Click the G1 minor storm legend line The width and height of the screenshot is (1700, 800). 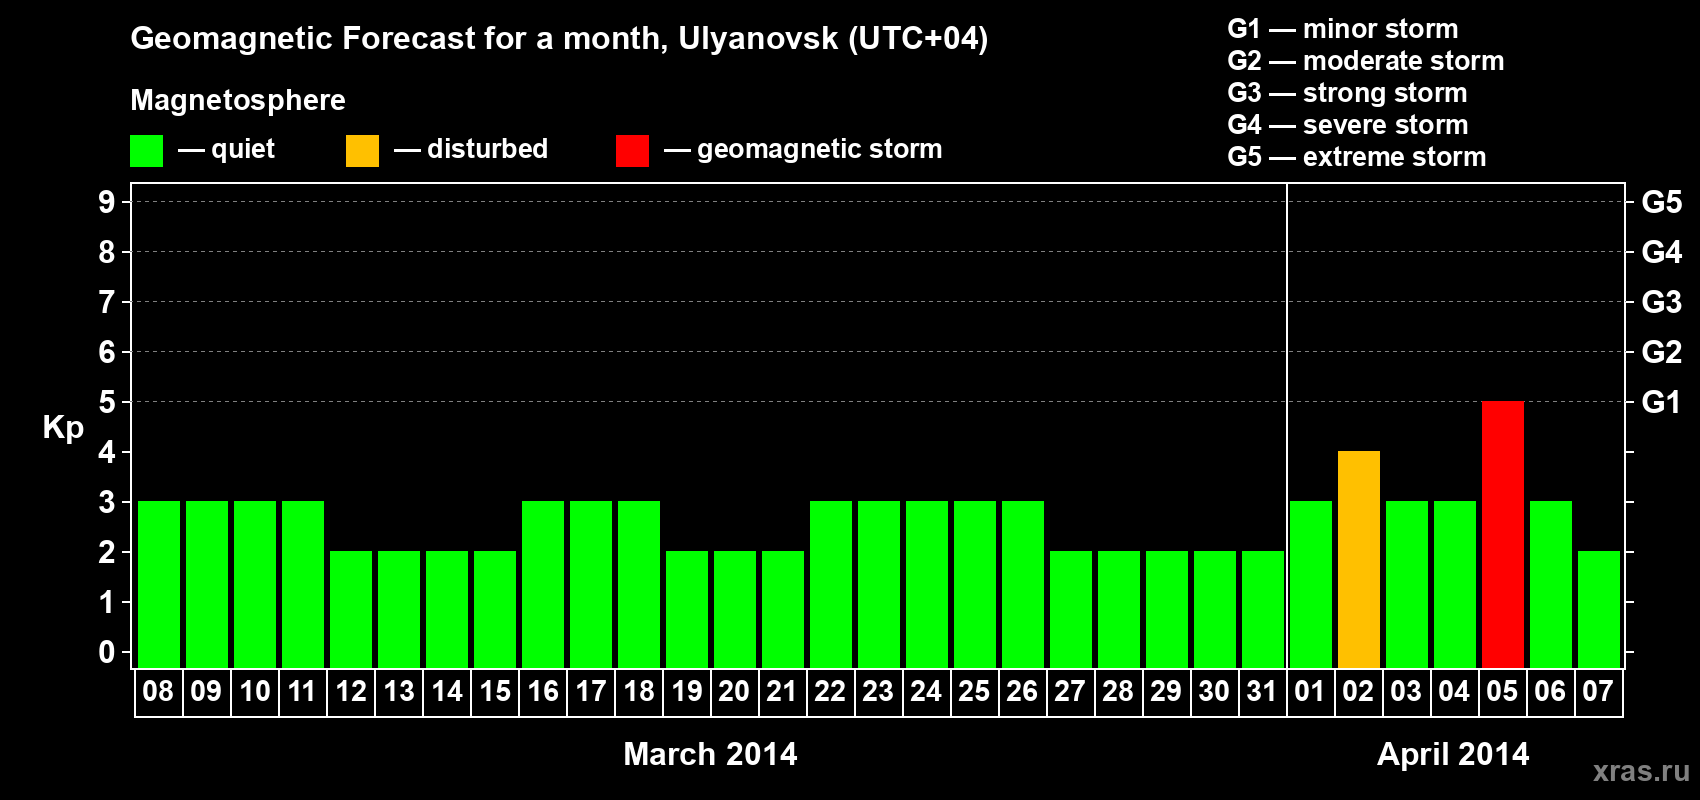pyautogui.click(x=1343, y=28)
